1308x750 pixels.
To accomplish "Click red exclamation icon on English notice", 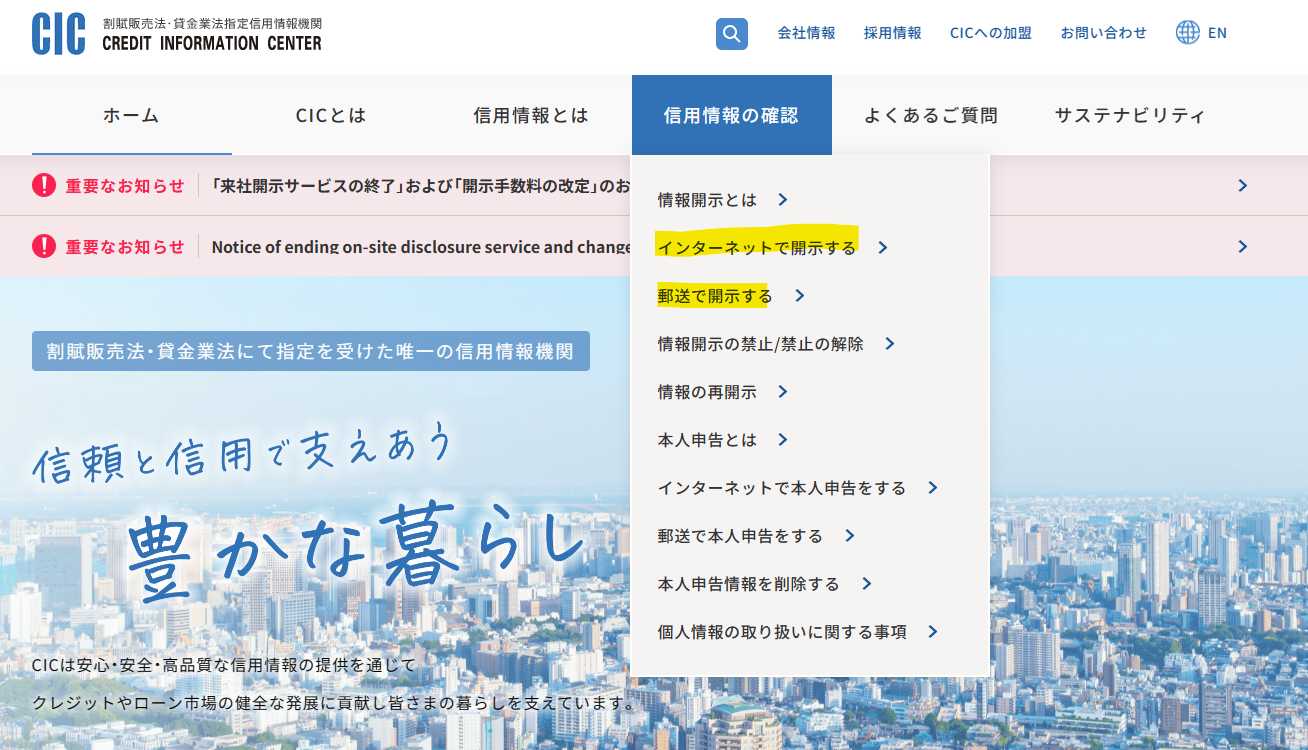I will tap(44, 246).
